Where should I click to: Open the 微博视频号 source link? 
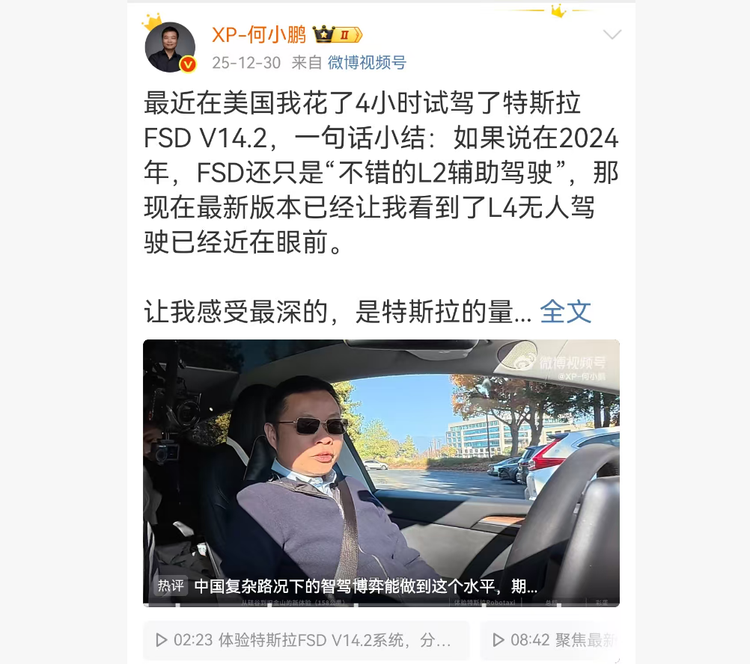point(367,63)
